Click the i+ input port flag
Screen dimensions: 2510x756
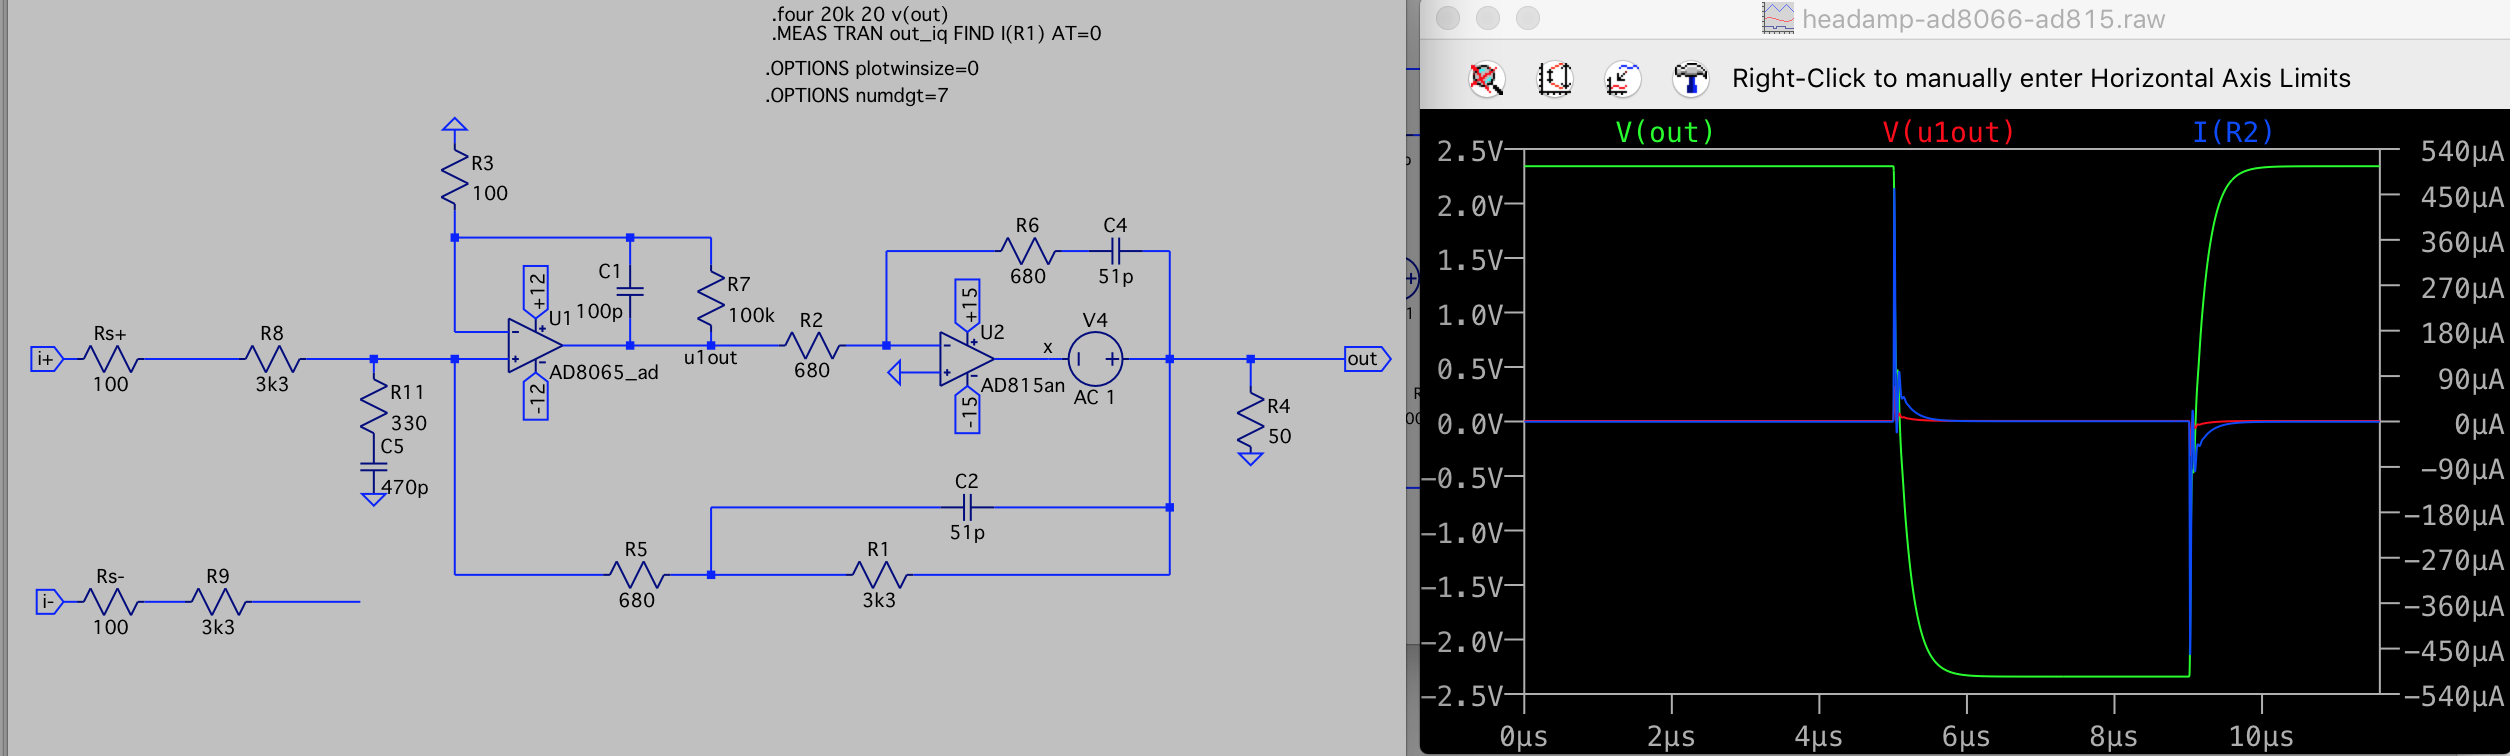coord(46,359)
